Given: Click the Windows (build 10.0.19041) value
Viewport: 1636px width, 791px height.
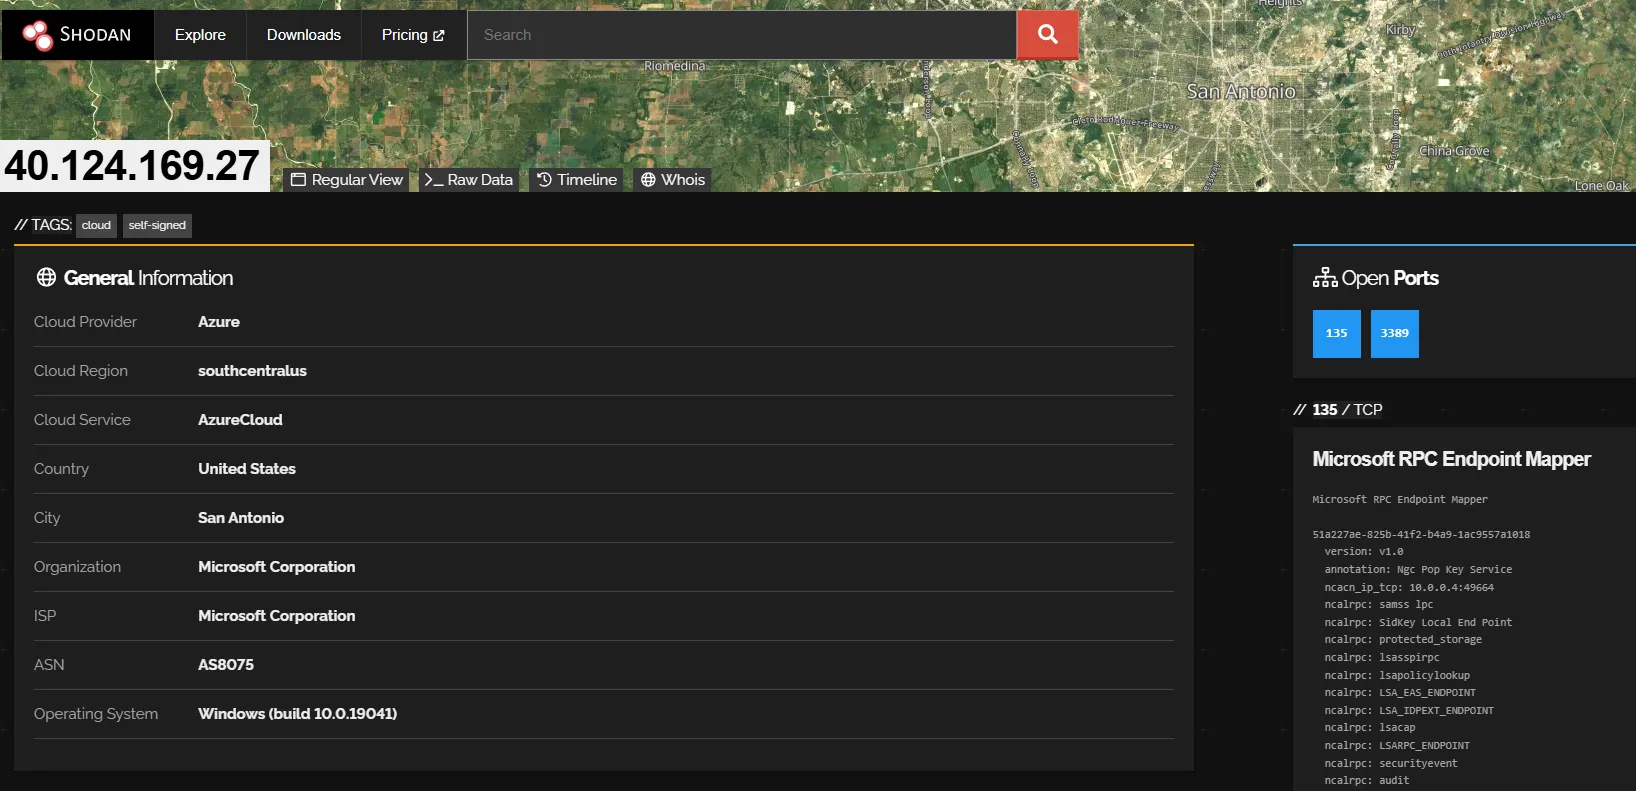Looking at the screenshot, I should [x=298, y=714].
